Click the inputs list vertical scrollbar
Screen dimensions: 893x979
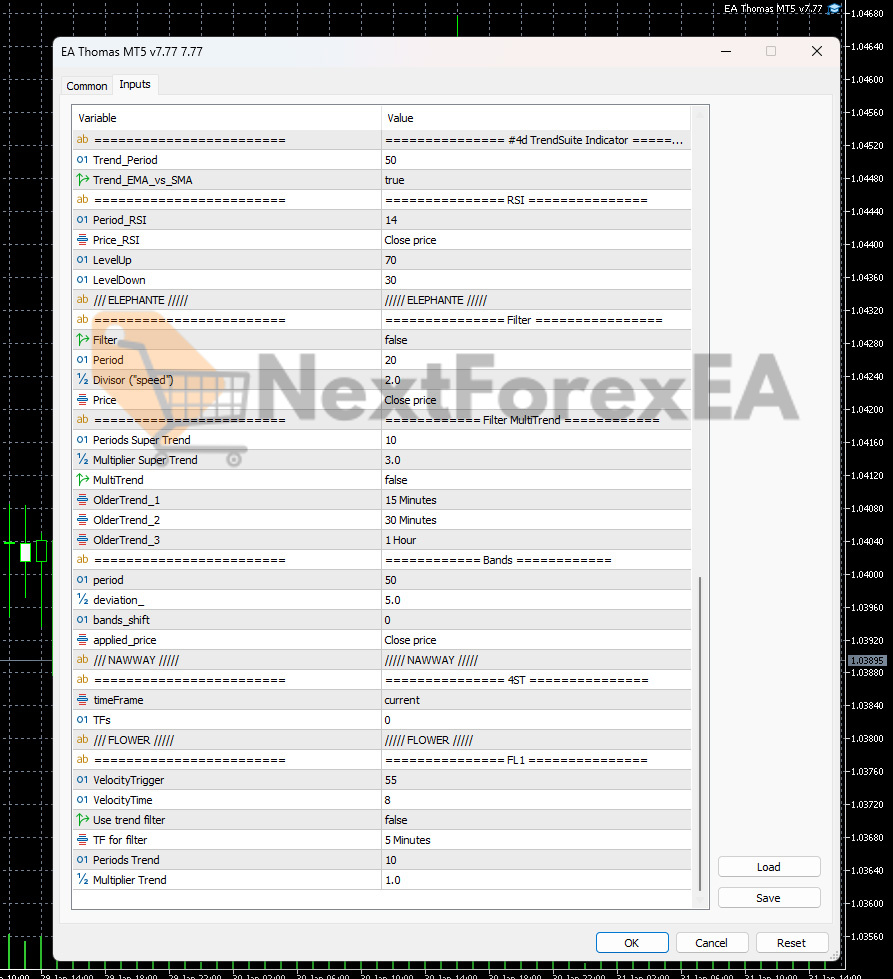coord(700,730)
